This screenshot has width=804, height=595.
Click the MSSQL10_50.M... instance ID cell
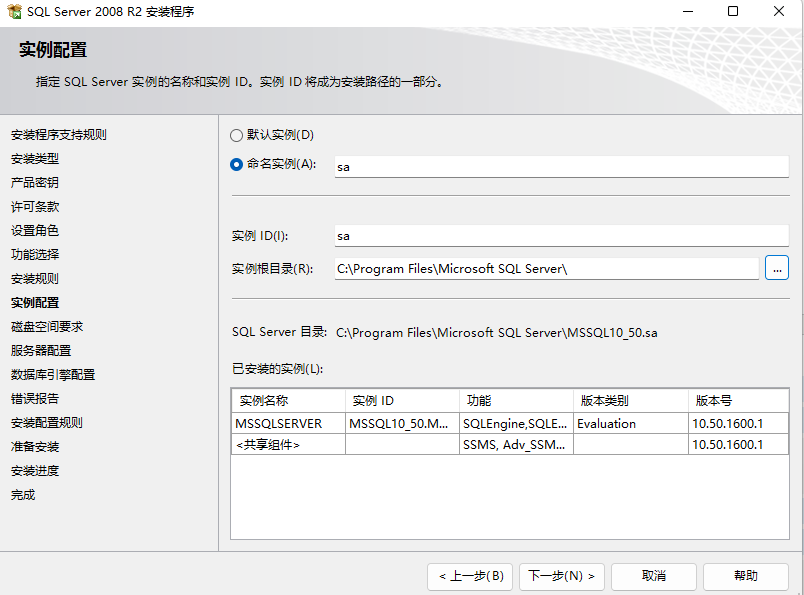click(x=402, y=424)
